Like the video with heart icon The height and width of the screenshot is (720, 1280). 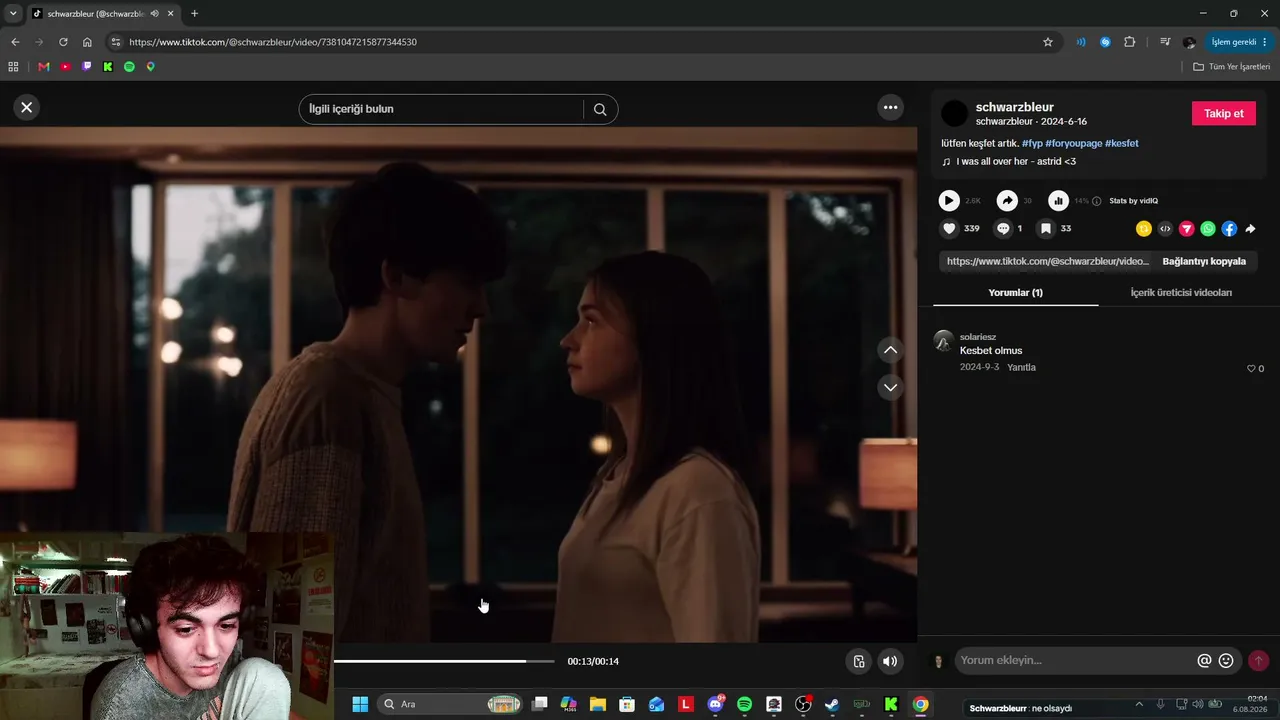[x=949, y=229]
